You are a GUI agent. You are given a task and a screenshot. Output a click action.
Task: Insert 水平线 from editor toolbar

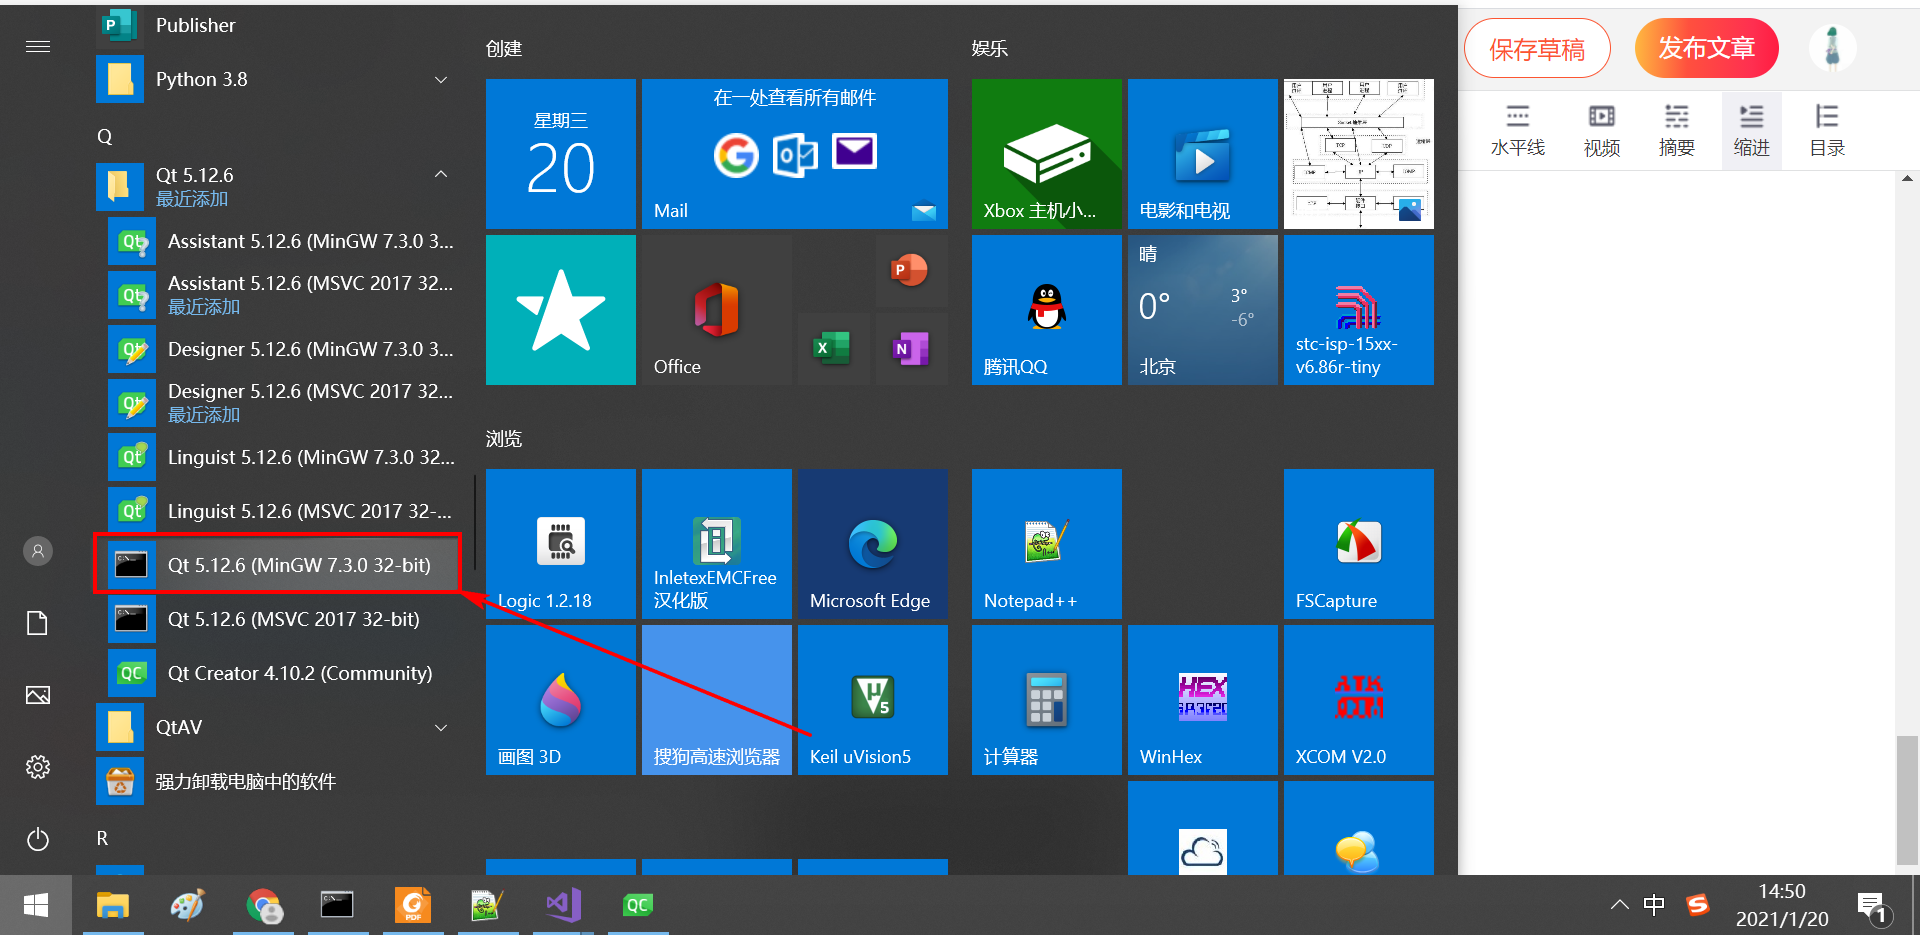pyautogui.click(x=1518, y=131)
